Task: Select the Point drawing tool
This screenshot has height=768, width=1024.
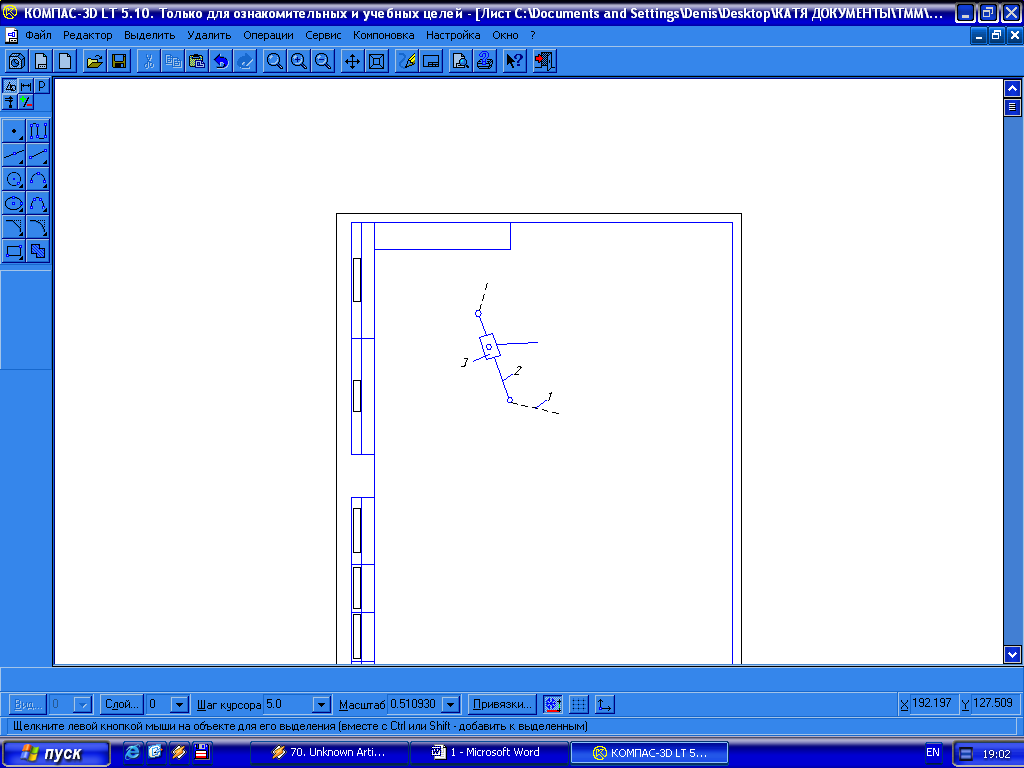Action: [x=14, y=131]
